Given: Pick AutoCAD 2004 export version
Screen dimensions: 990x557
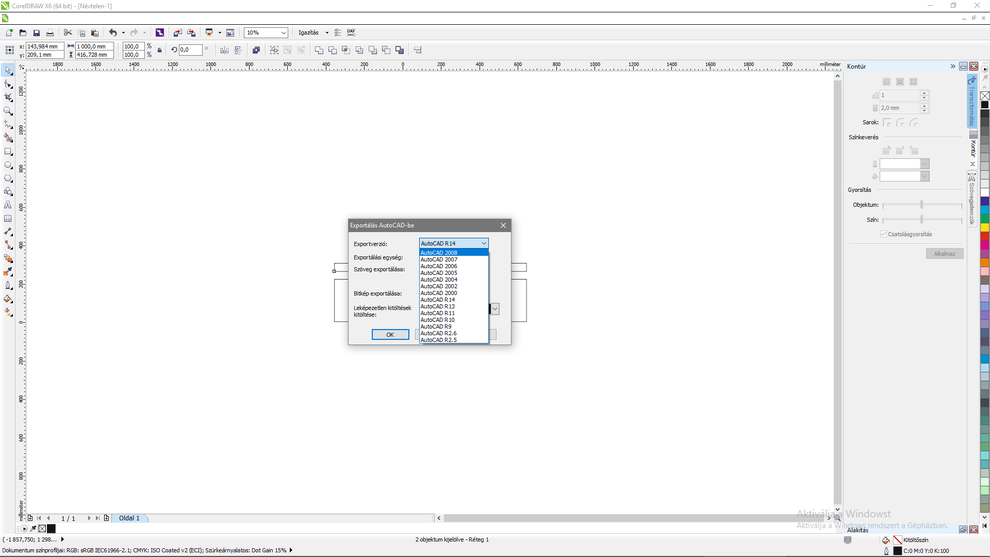Looking at the screenshot, I should click(439, 280).
